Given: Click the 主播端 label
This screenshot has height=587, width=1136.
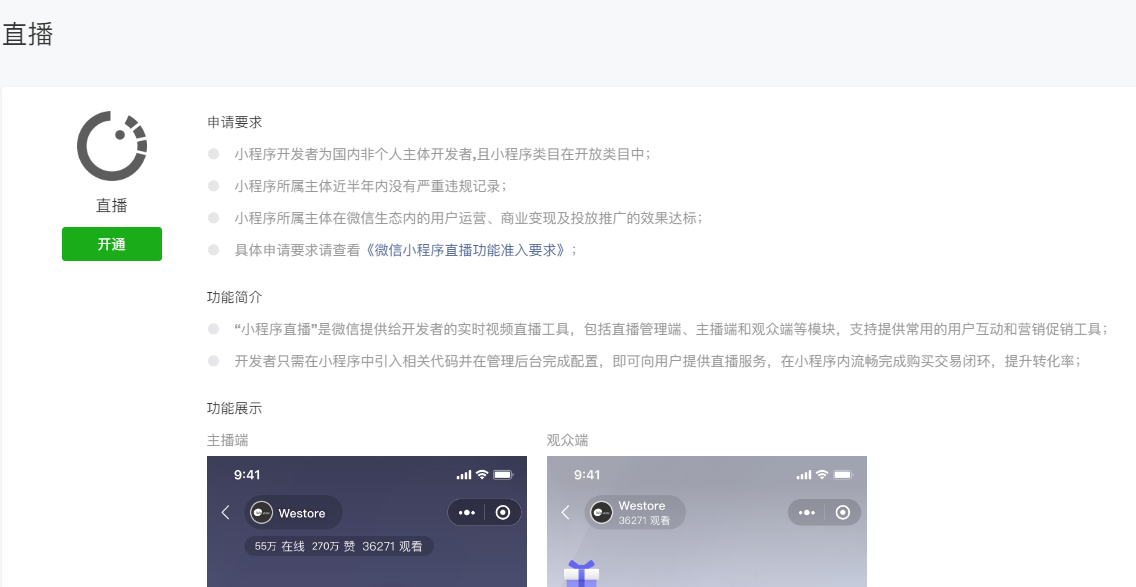Looking at the screenshot, I should (227, 440).
